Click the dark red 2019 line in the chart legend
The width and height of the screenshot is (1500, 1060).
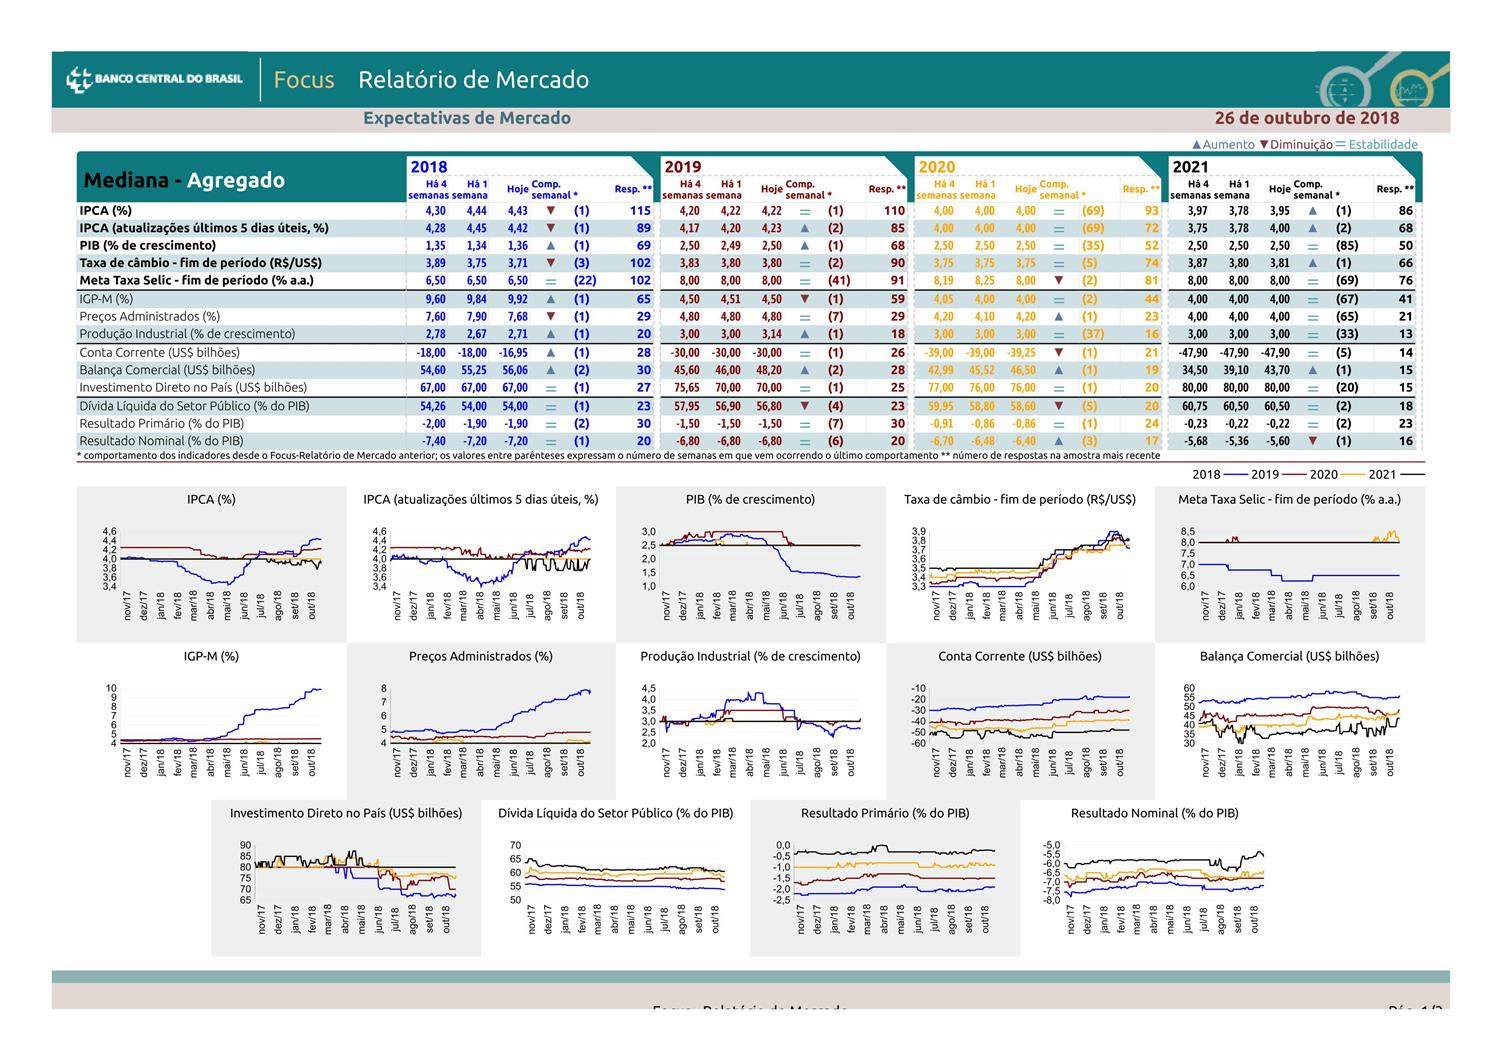click(x=1294, y=475)
